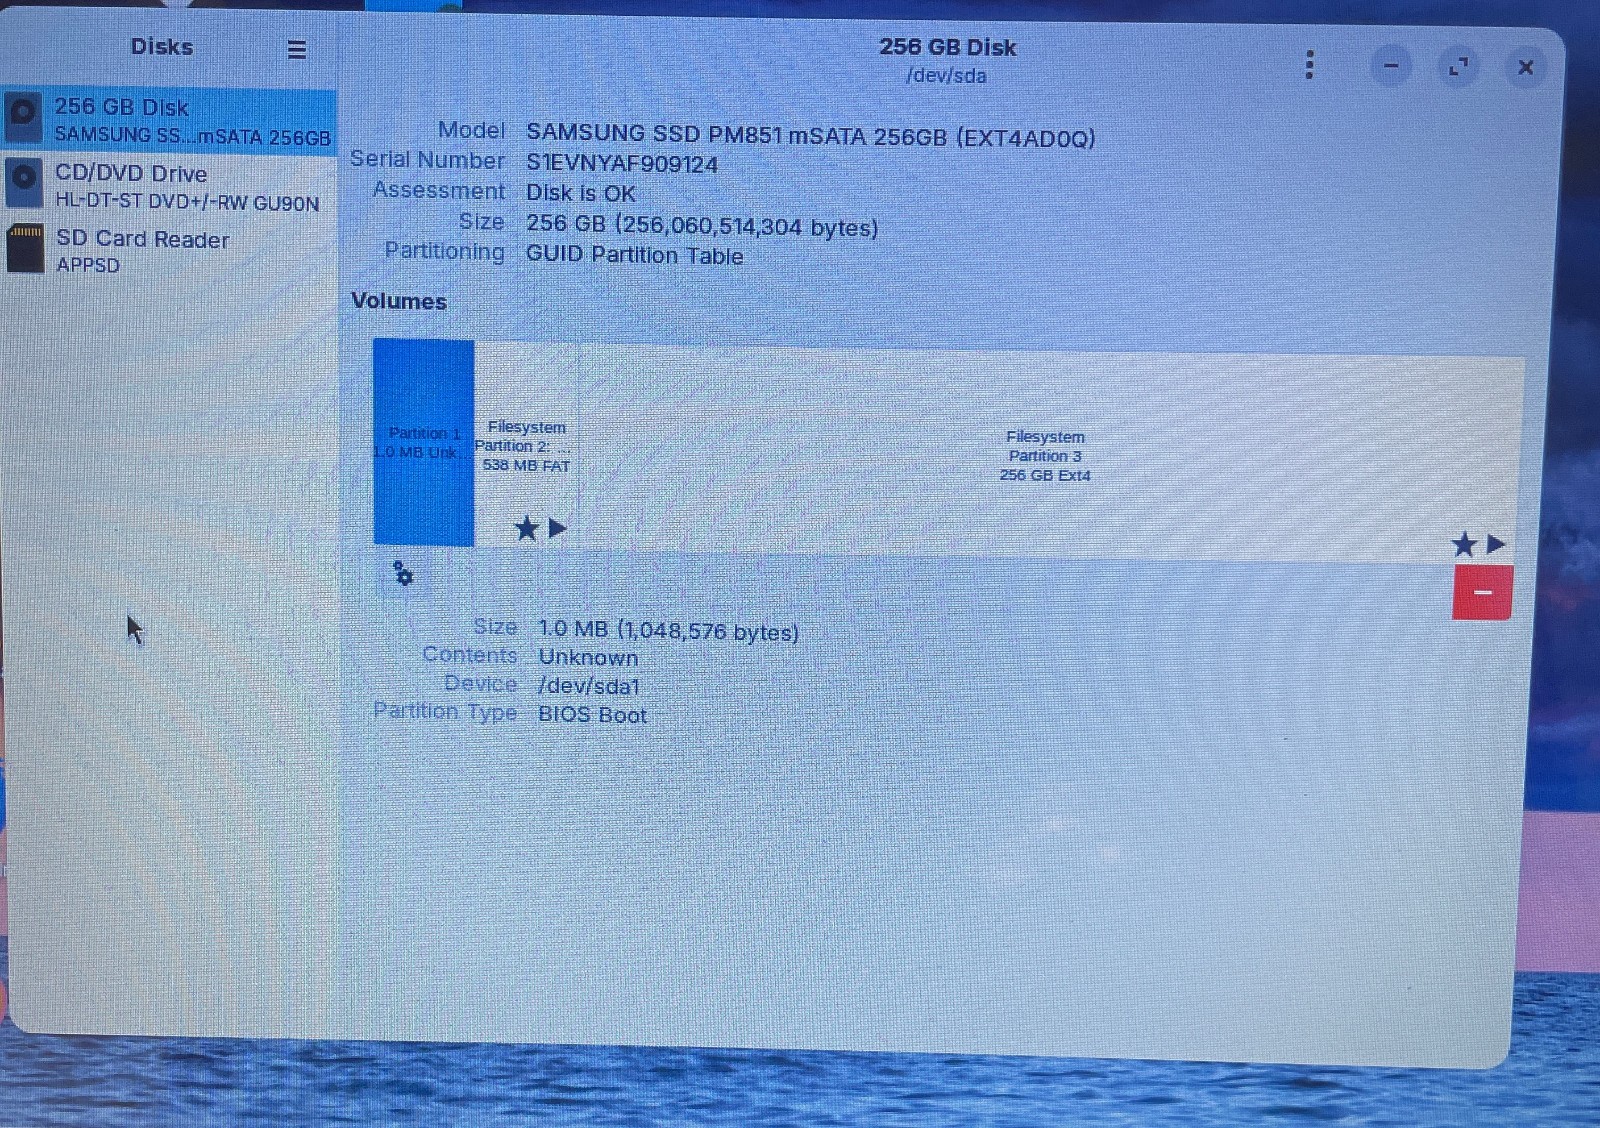Screen dimensions: 1600x1128
Task: Click the play triangle icon on Partition 3
Action: [1495, 544]
